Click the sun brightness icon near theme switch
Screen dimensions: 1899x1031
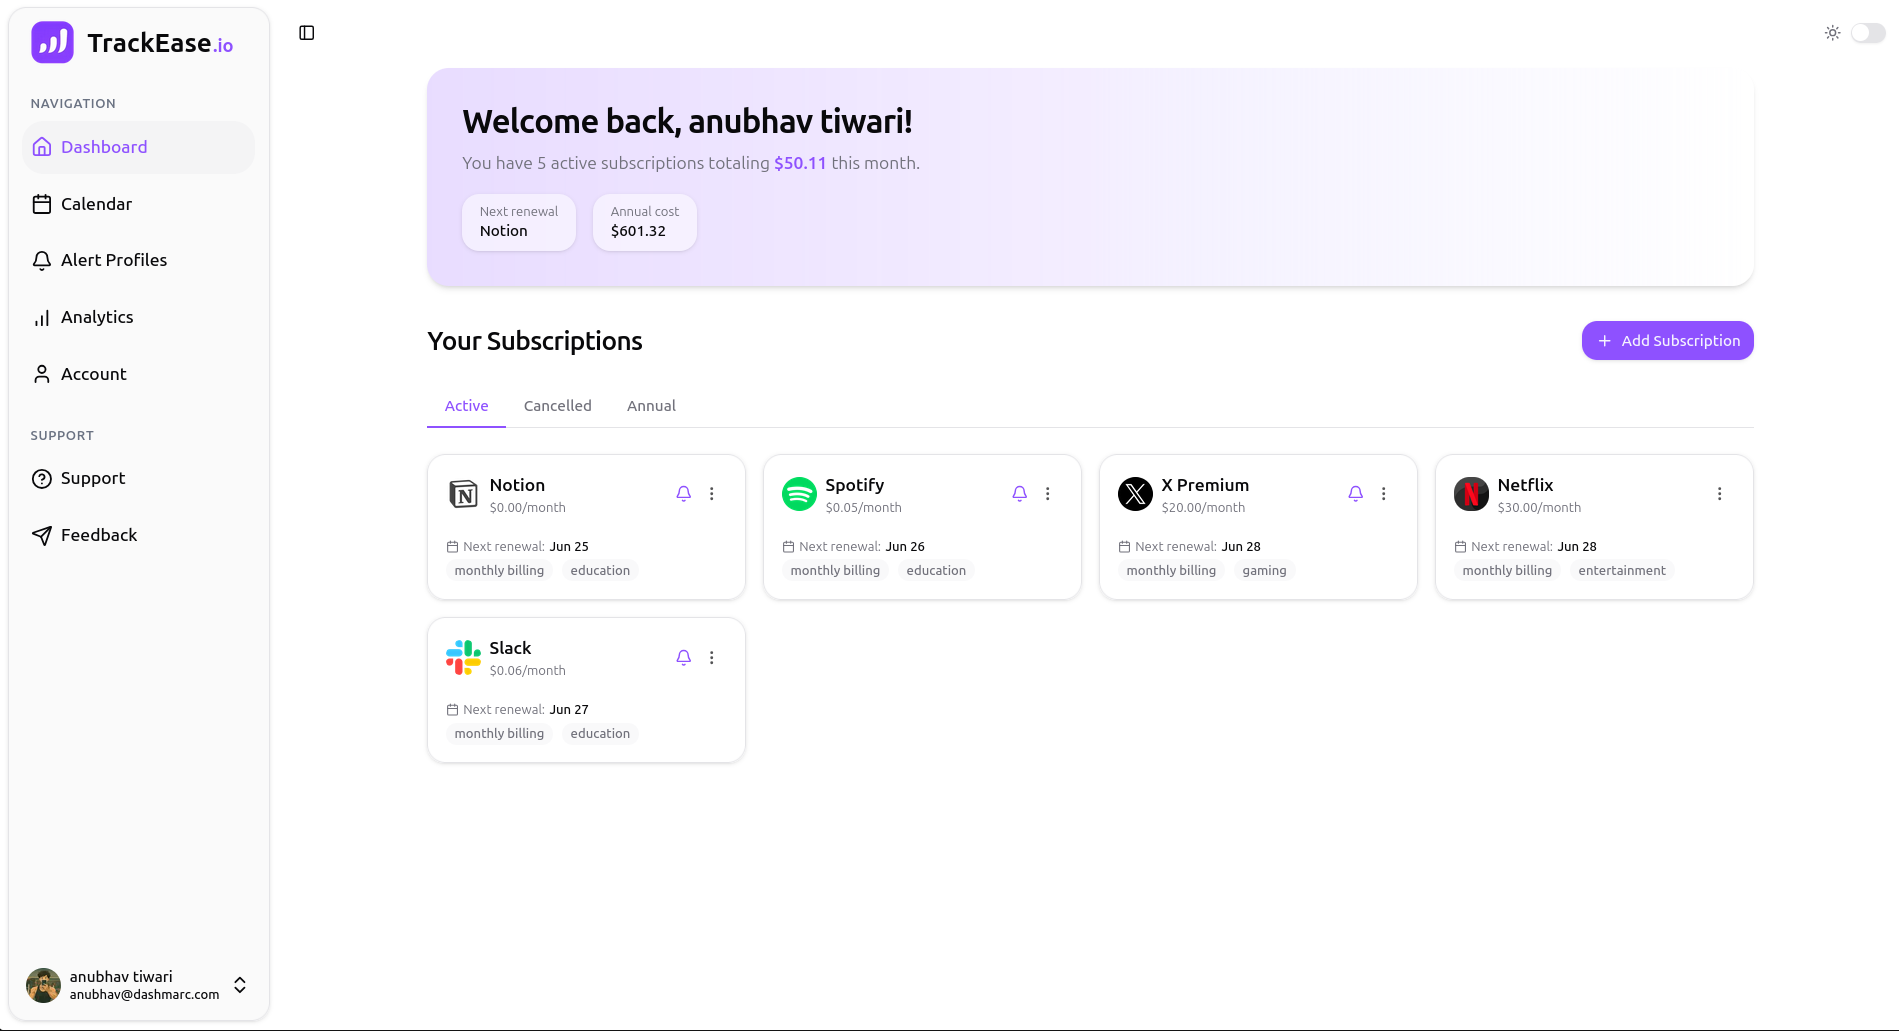point(1832,32)
